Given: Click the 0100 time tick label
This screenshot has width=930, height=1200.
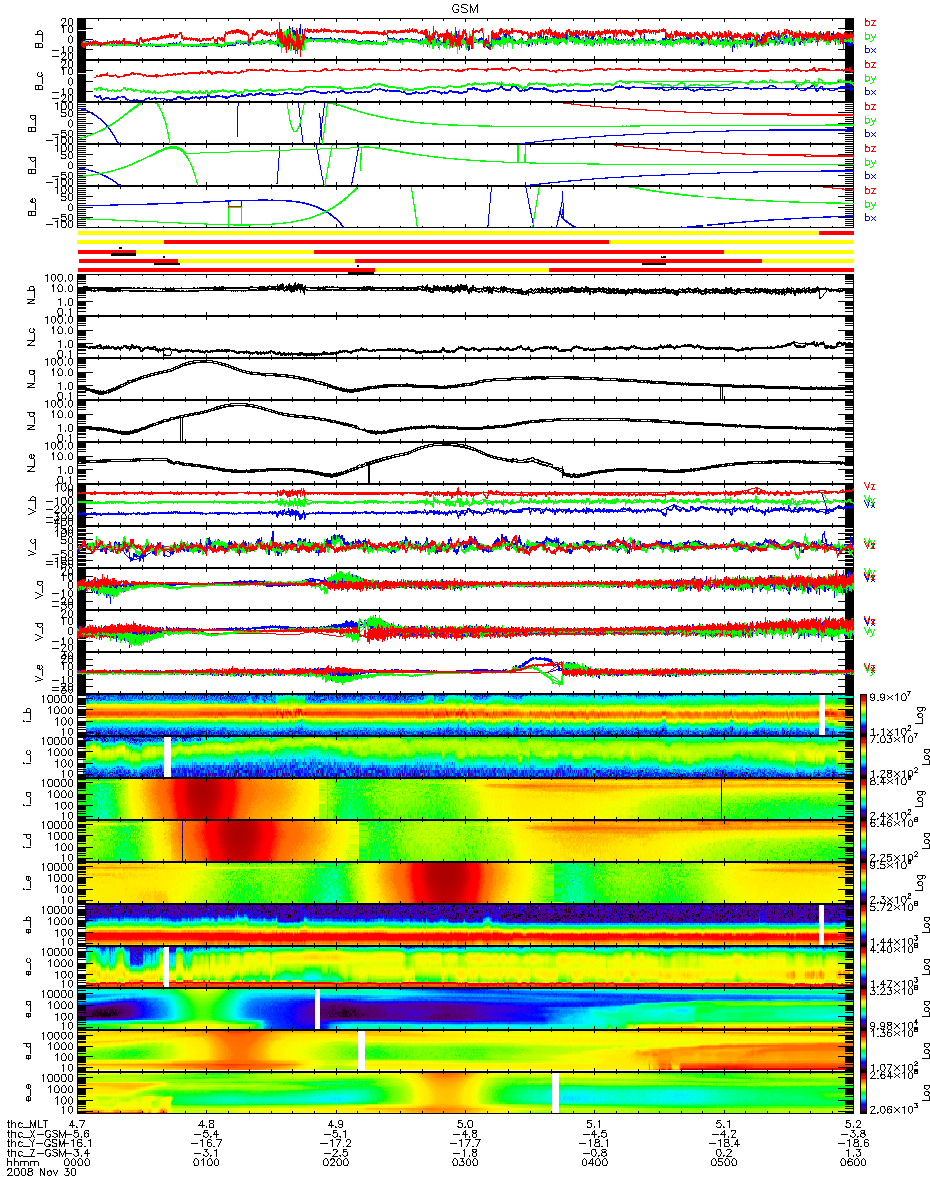Looking at the screenshot, I should 207,1163.
